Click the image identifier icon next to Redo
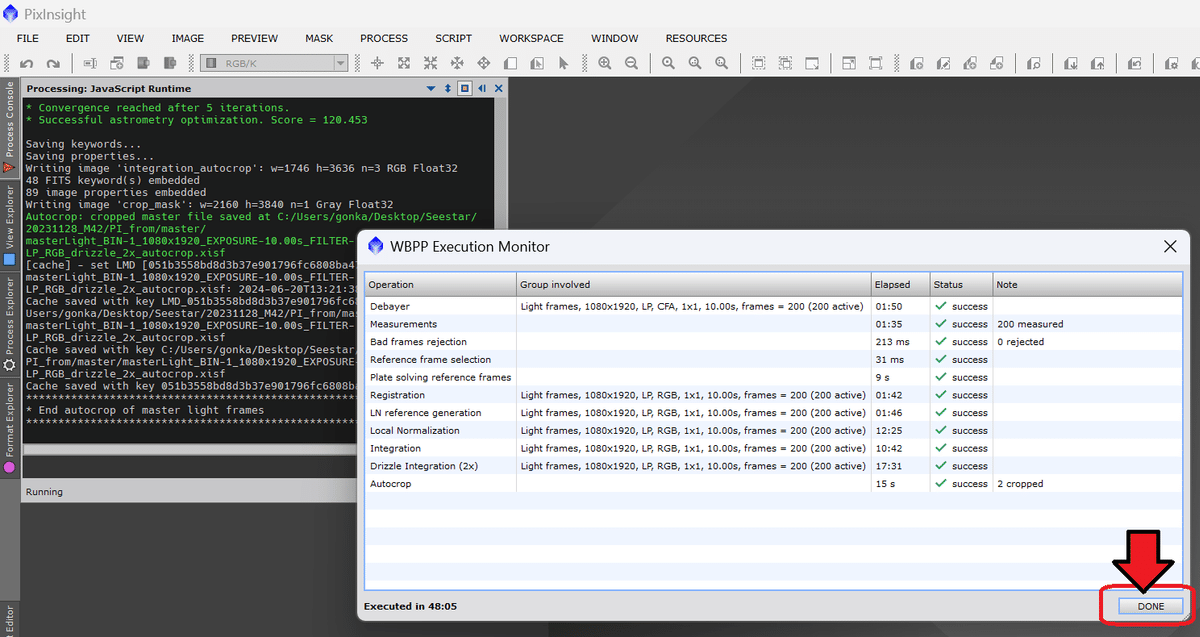The height and width of the screenshot is (637, 1200). click(90, 63)
